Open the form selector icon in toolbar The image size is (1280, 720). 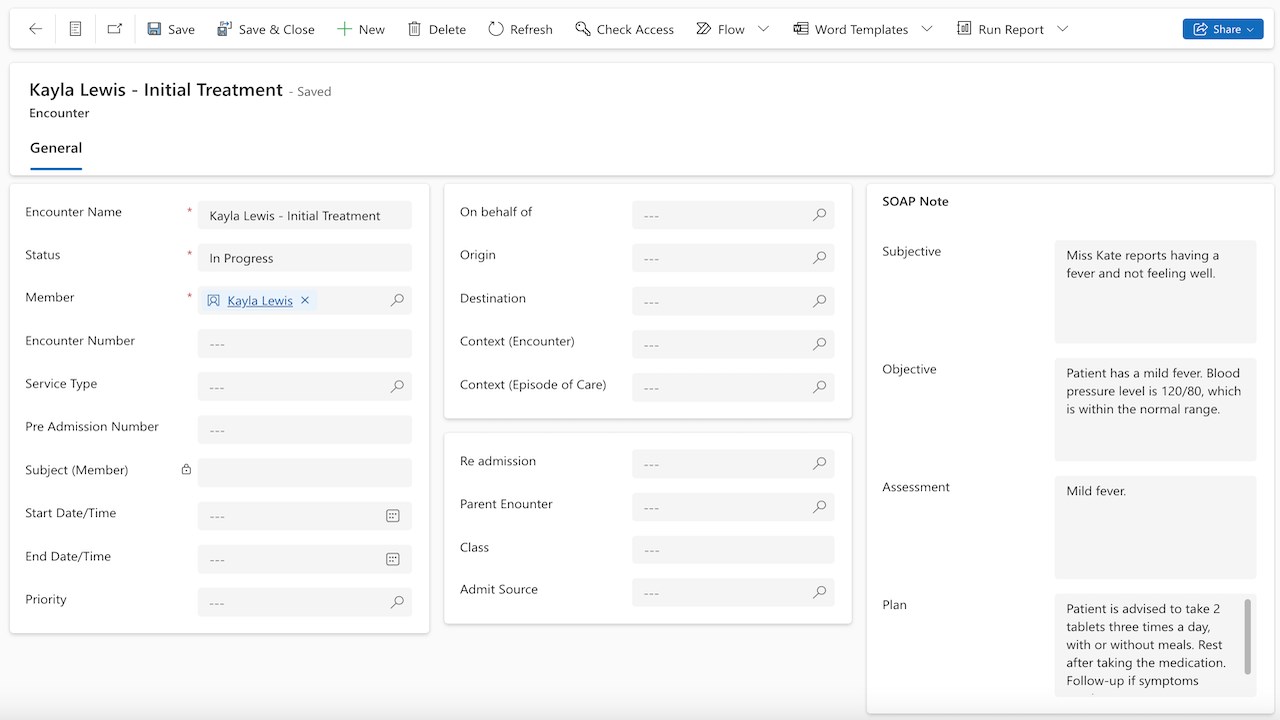pyautogui.click(x=75, y=29)
